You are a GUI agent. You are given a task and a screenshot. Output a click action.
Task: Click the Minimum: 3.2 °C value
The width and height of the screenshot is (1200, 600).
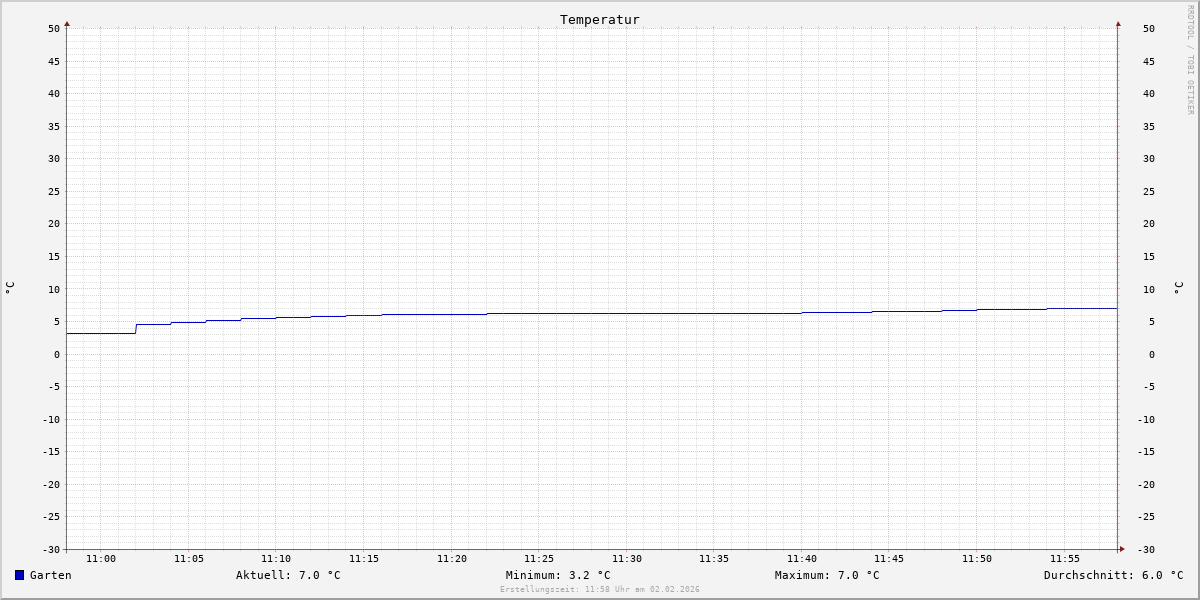pos(558,575)
